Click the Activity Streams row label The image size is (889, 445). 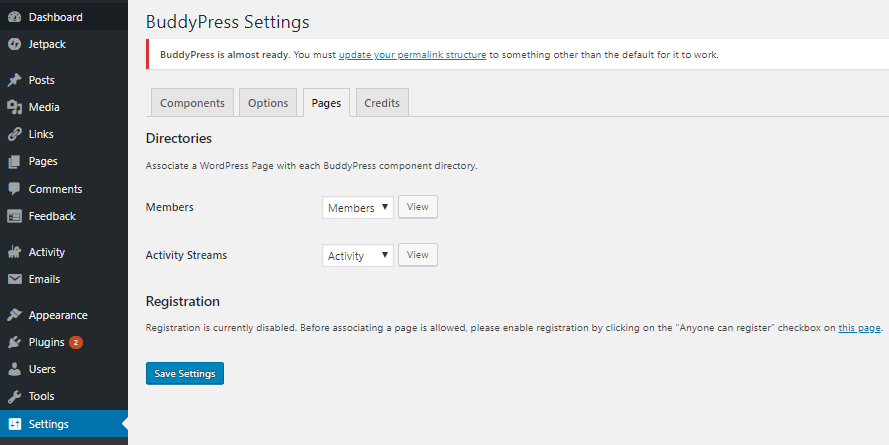point(186,255)
